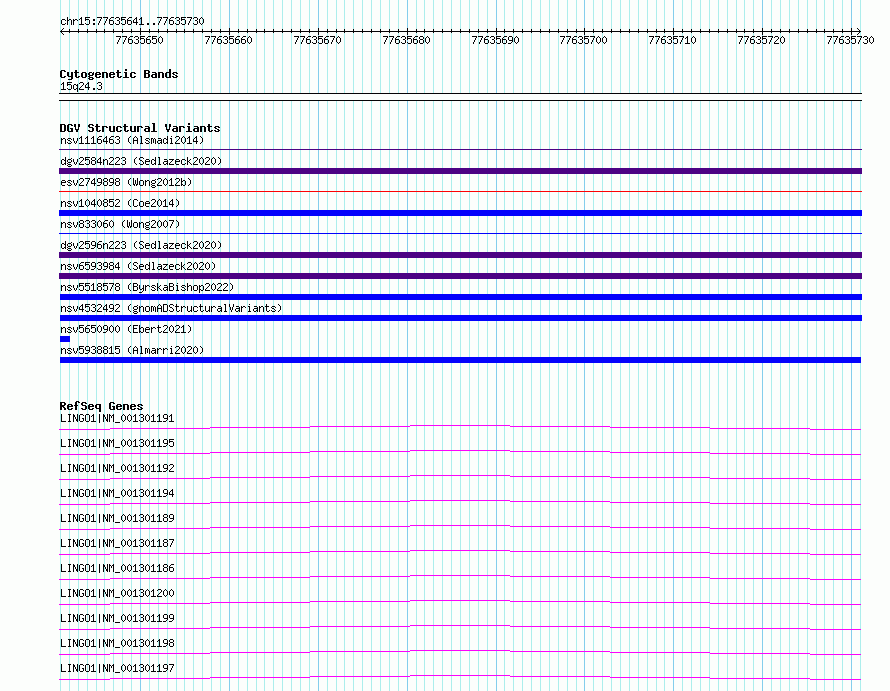890x691 pixels.
Task: Click the short blue nsv5650900 feature bar
Action: (65, 339)
